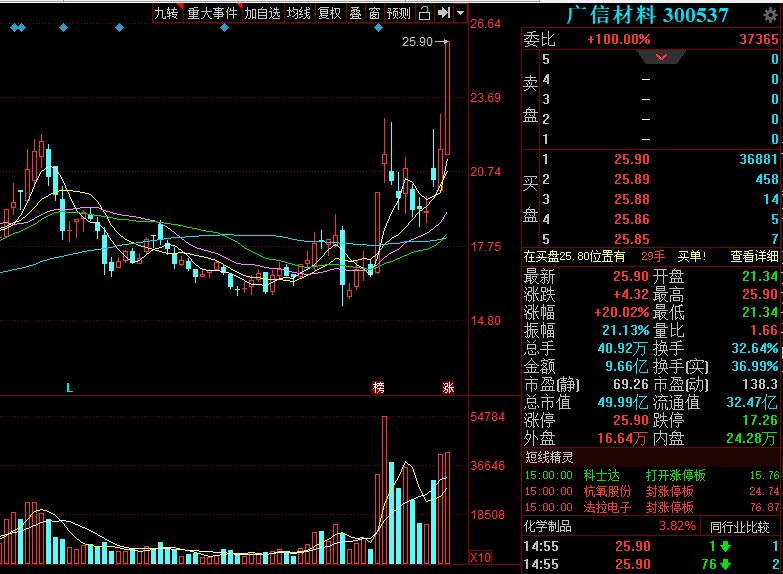Image resolution: width=783 pixels, height=574 pixels.
Task: Click the lock icon in chart toolbar
Action: pyautogui.click(x=424, y=13)
